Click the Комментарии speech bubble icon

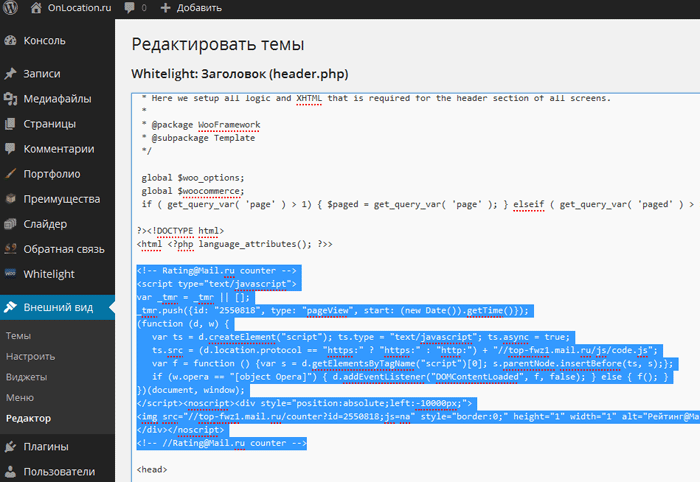click(x=10, y=149)
